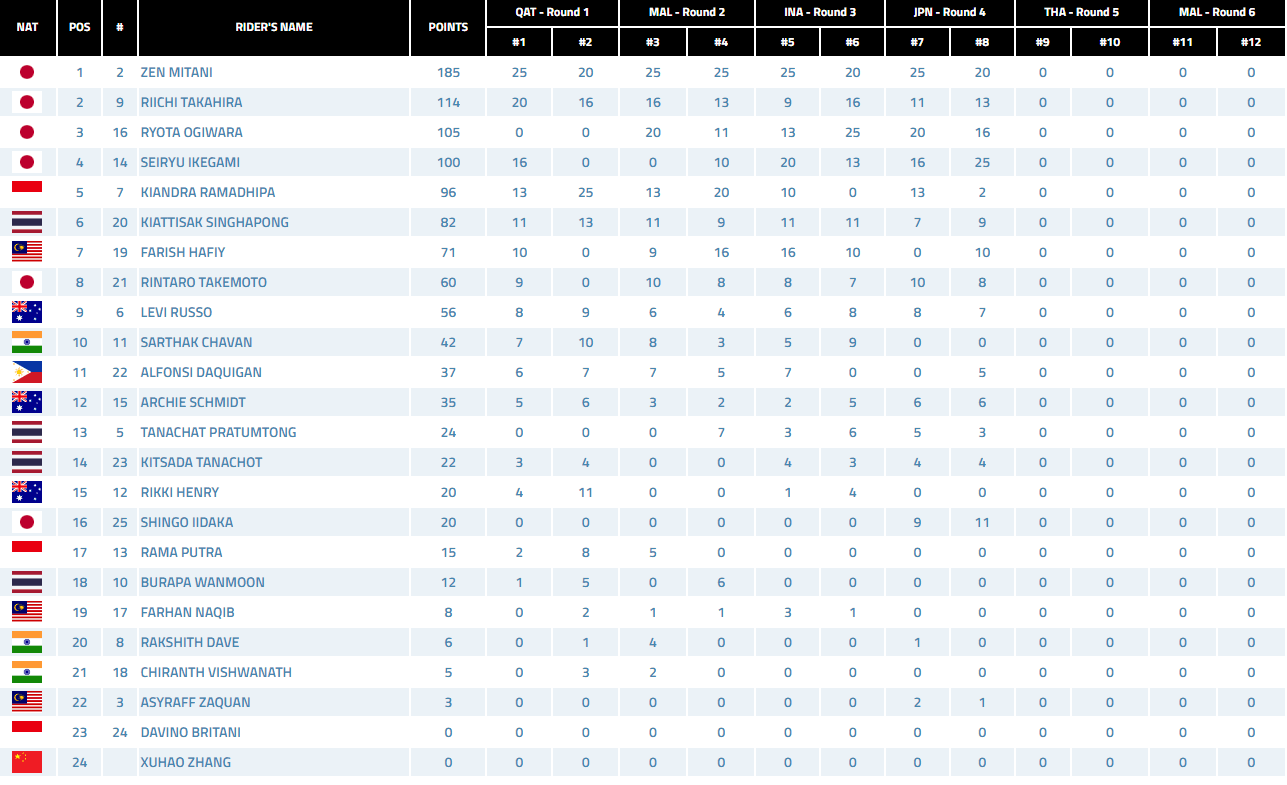Click the Indonesia flag next to Kiandra Ramadhipa
1287x785 pixels.
(27, 192)
